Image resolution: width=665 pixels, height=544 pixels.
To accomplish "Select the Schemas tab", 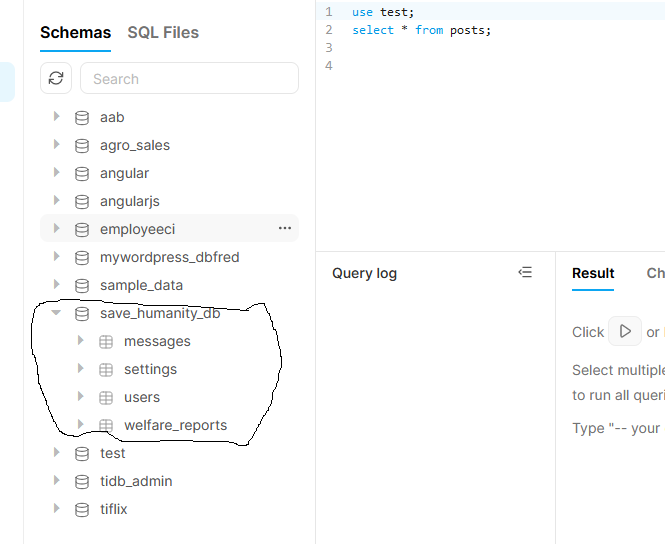I will pyautogui.click(x=75, y=33).
